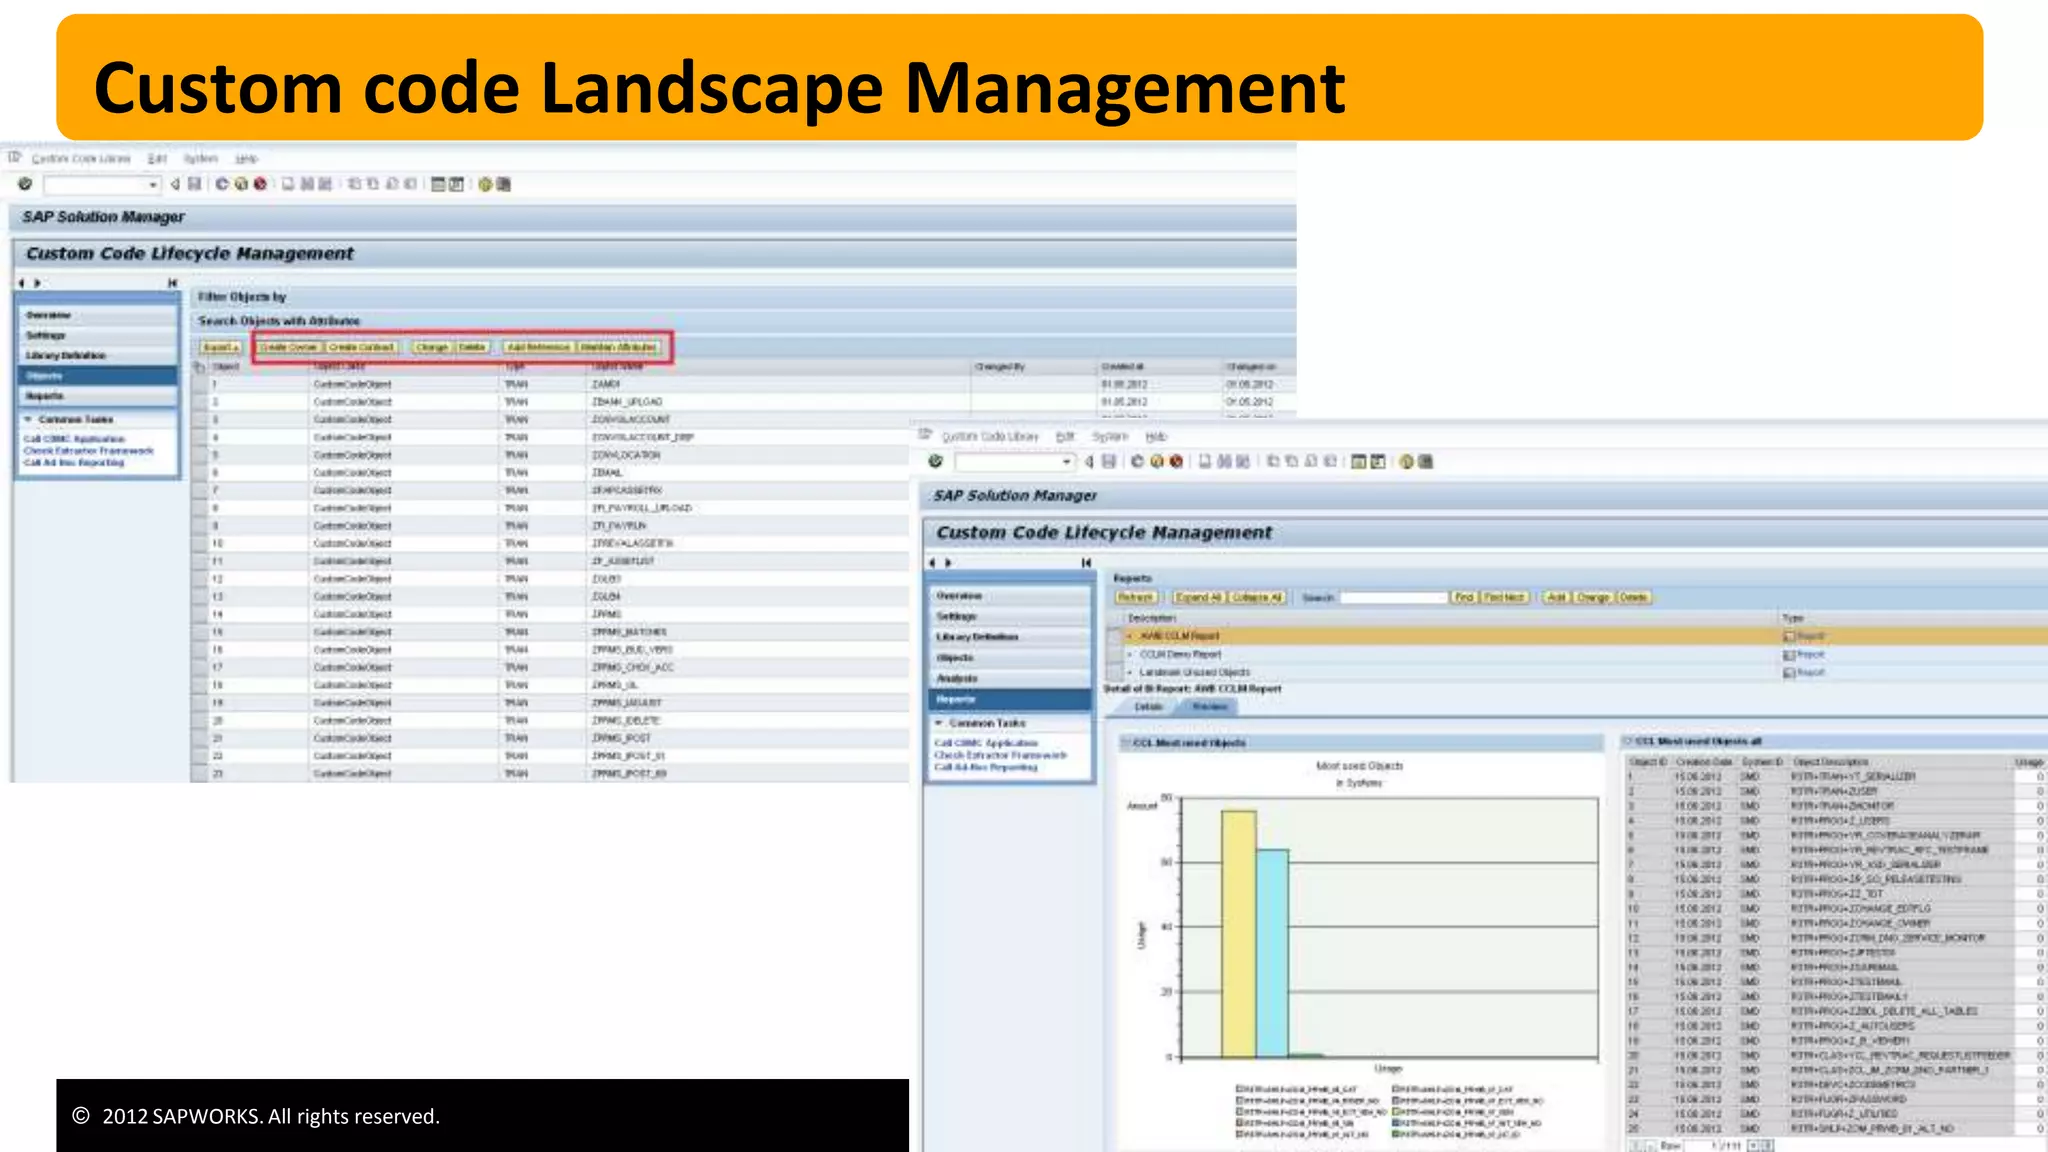
Task: Click the Find binoculars icon in left window
Action: [x=307, y=184]
